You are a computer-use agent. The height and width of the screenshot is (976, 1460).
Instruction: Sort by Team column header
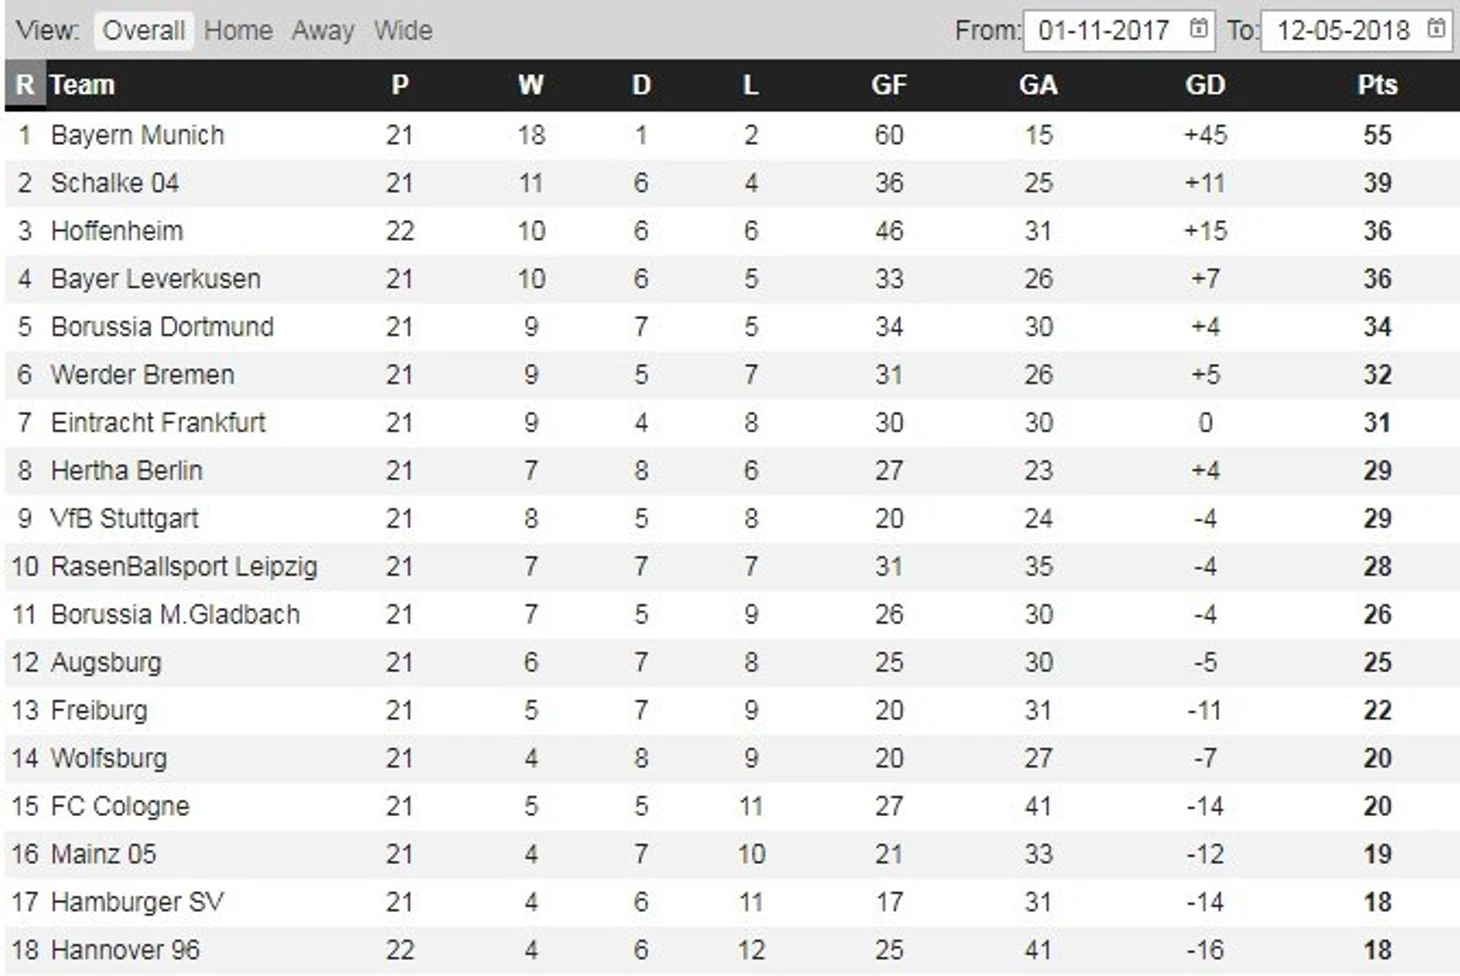pyautogui.click(x=82, y=85)
